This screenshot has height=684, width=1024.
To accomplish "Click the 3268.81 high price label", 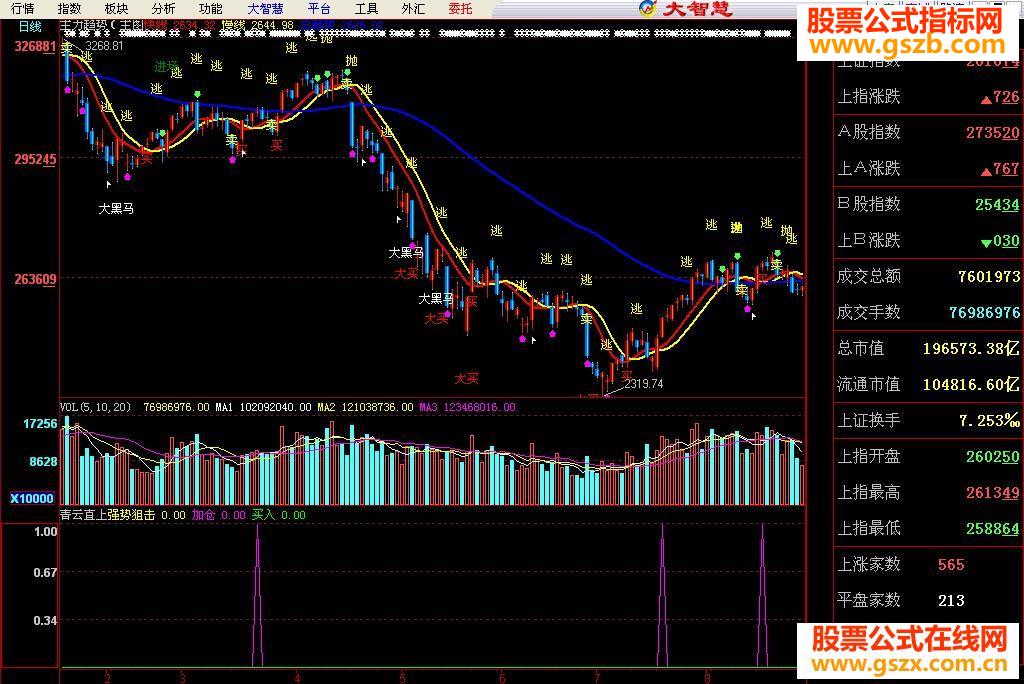I will (x=104, y=46).
